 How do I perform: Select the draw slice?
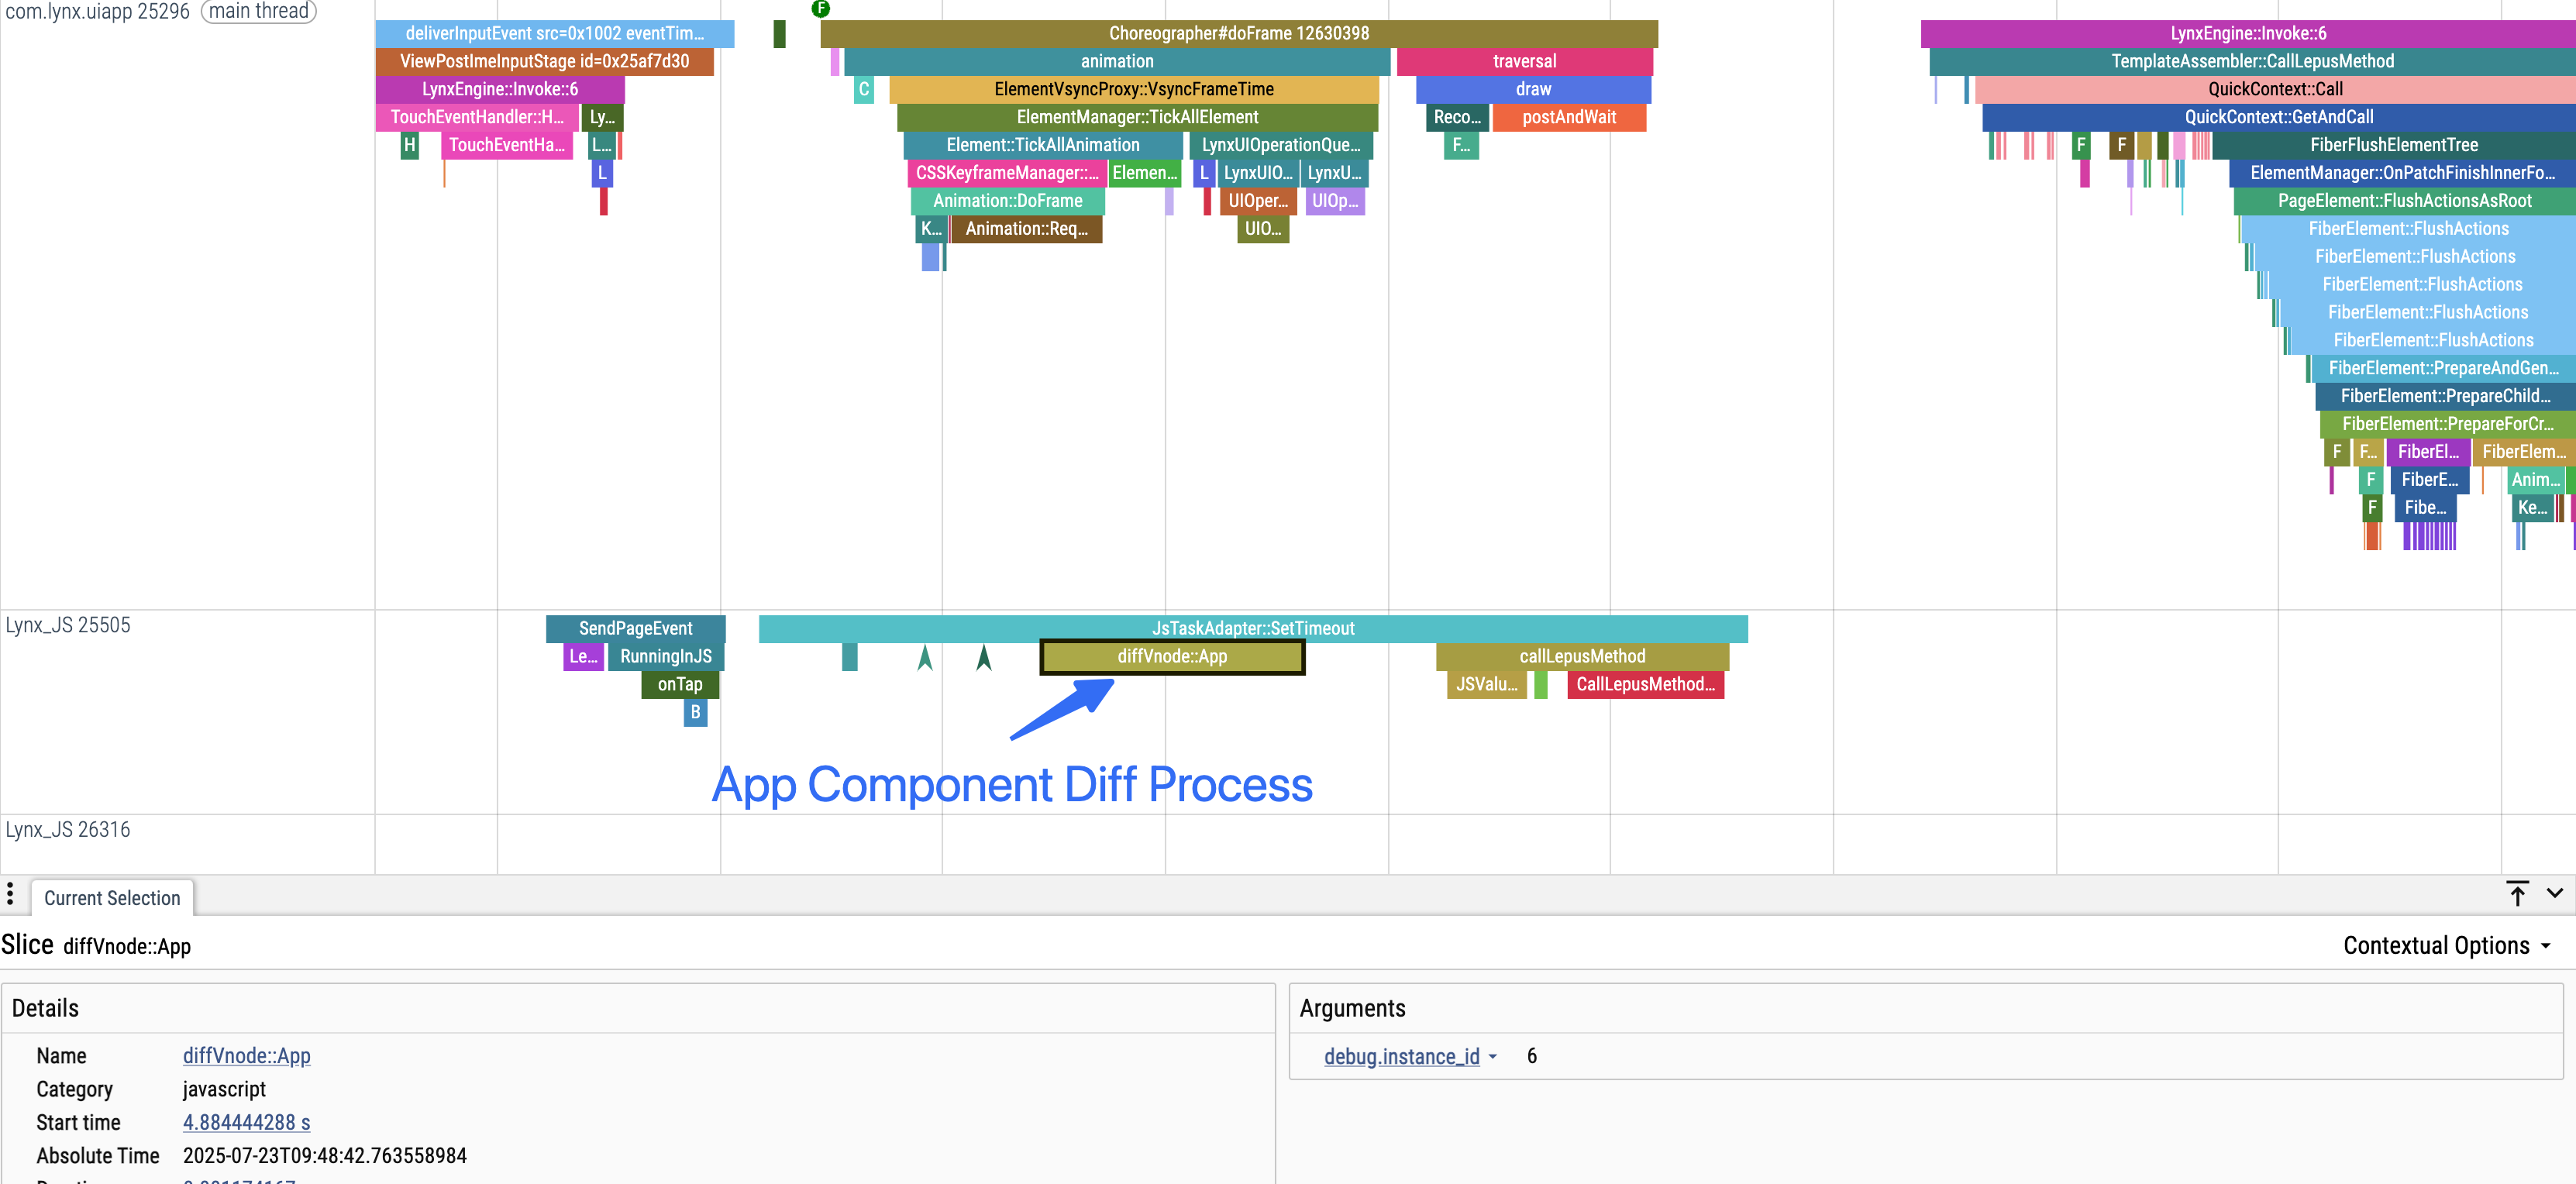(x=1533, y=90)
